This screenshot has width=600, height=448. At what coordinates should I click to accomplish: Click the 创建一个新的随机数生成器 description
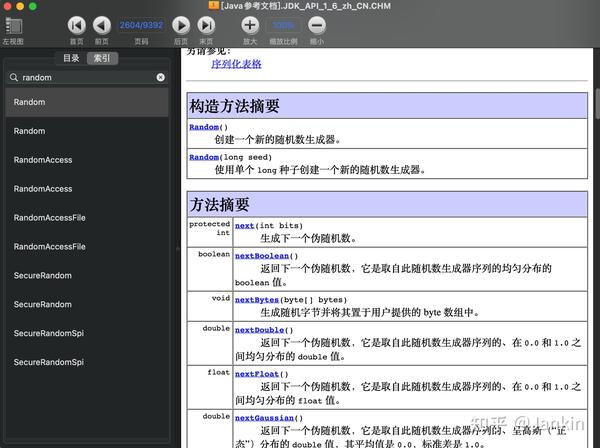[x=277, y=140]
